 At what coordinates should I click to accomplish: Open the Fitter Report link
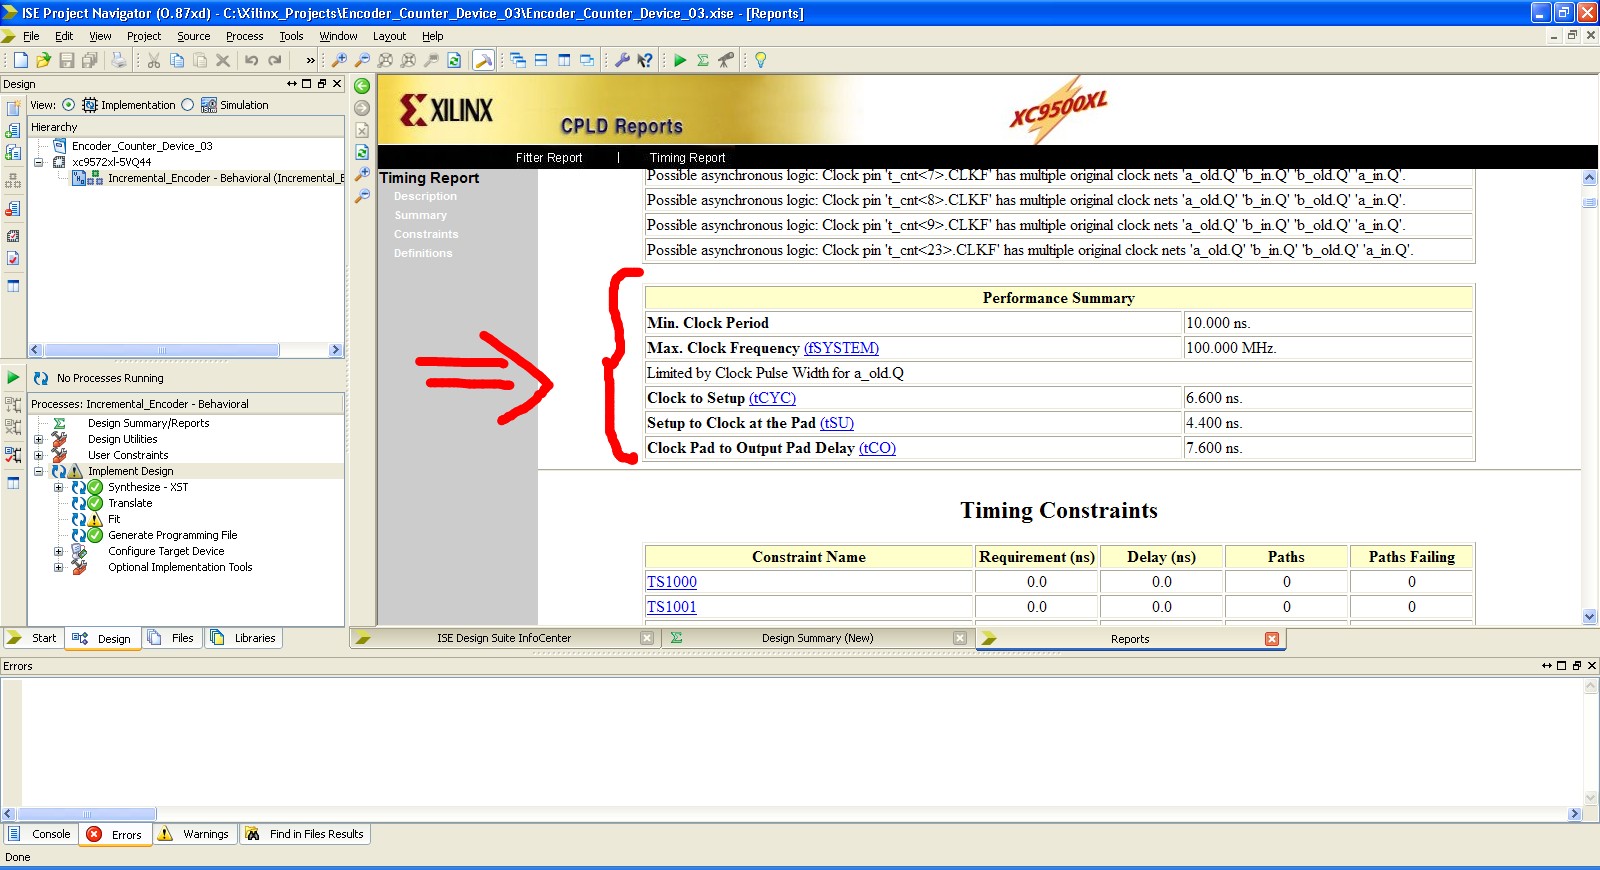tap(549, 158)
